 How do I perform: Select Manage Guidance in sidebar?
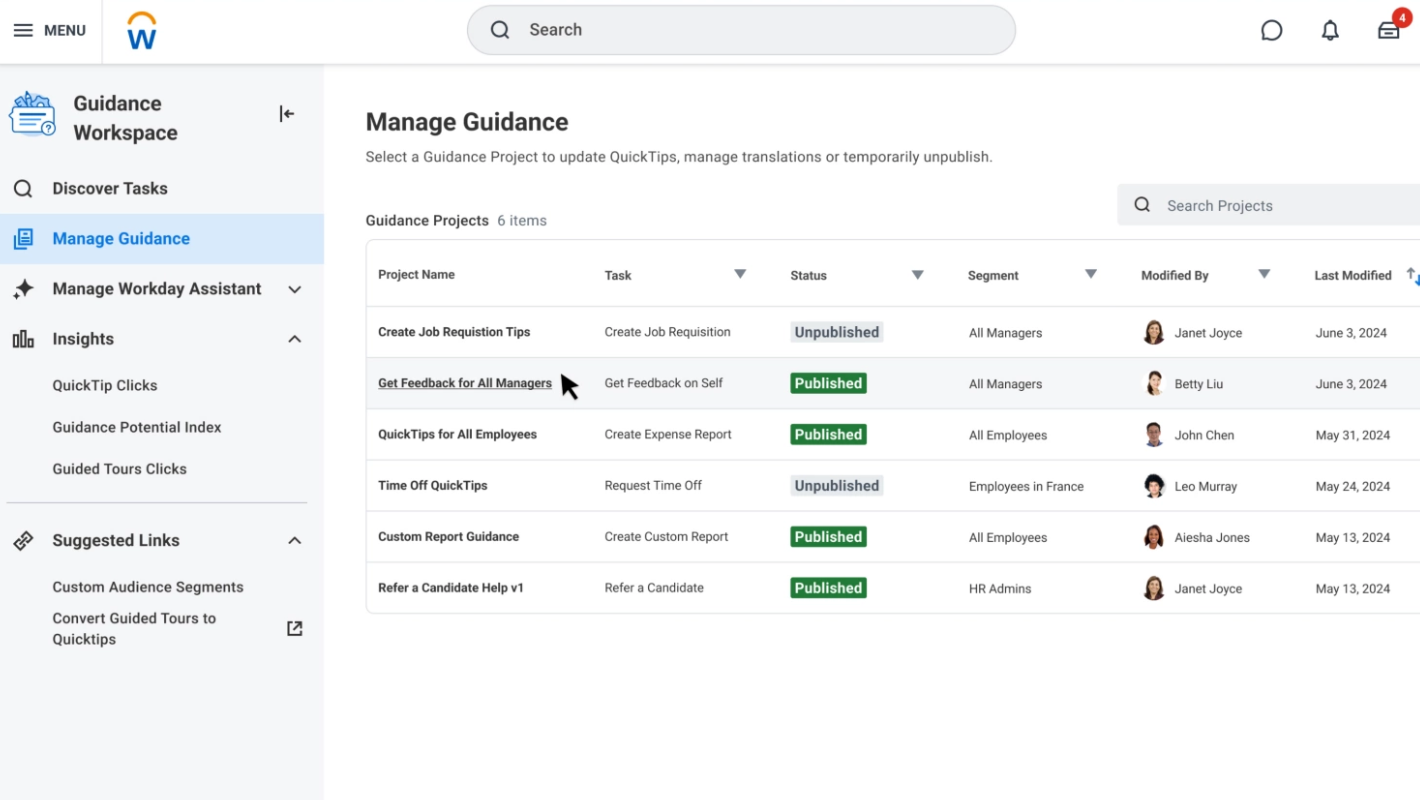coord(121,238)
